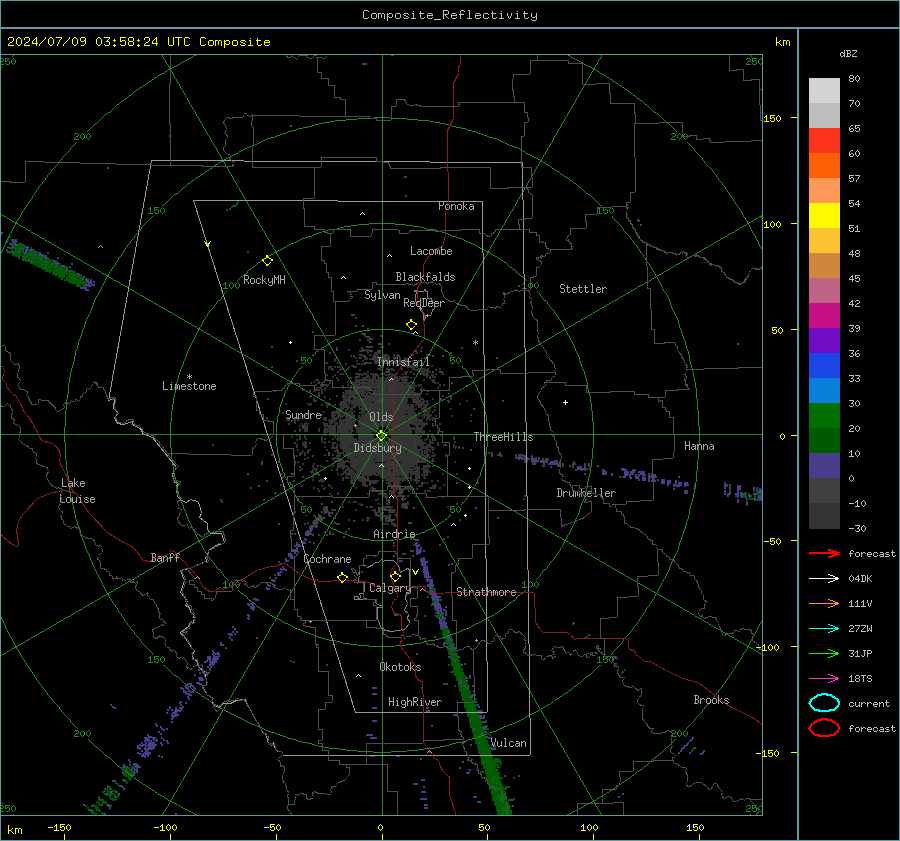900x841 pixels.
Task: Click the Sylvan label on map
Action: tap(382, 295)
